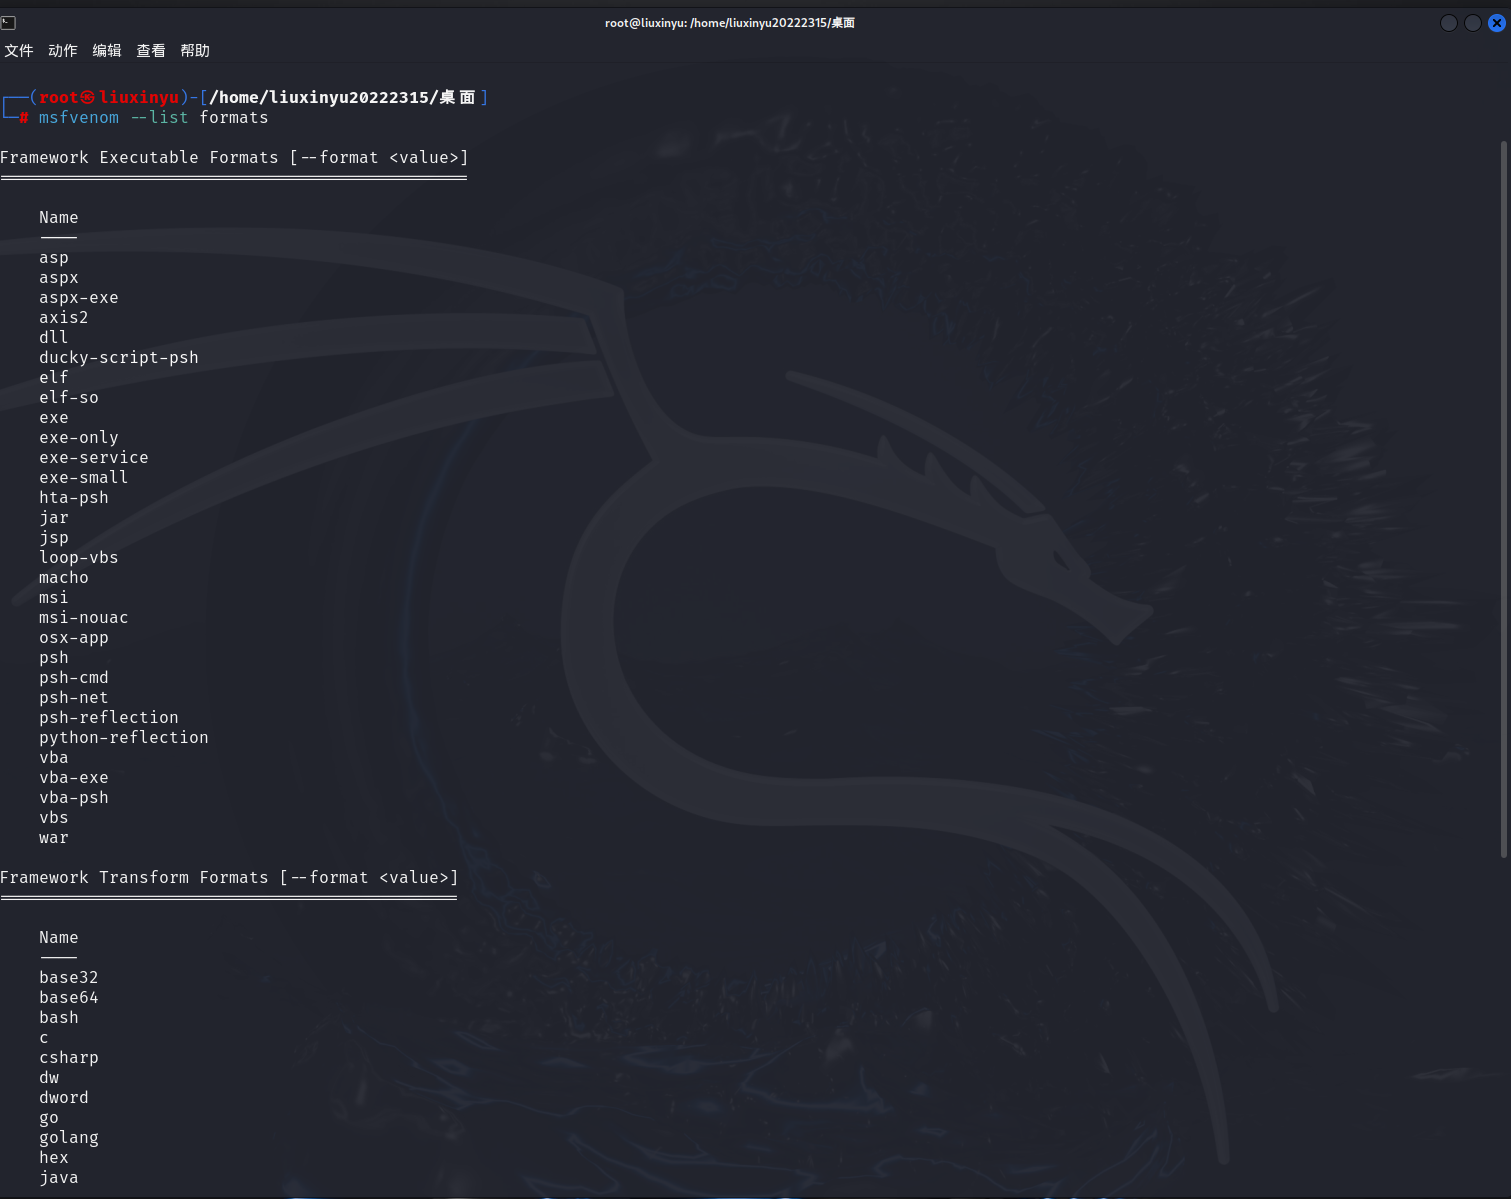Viewport: 1511px width, 1199px height.
Task: Click the 'aspx-exe' format entry
Action: 79,298
